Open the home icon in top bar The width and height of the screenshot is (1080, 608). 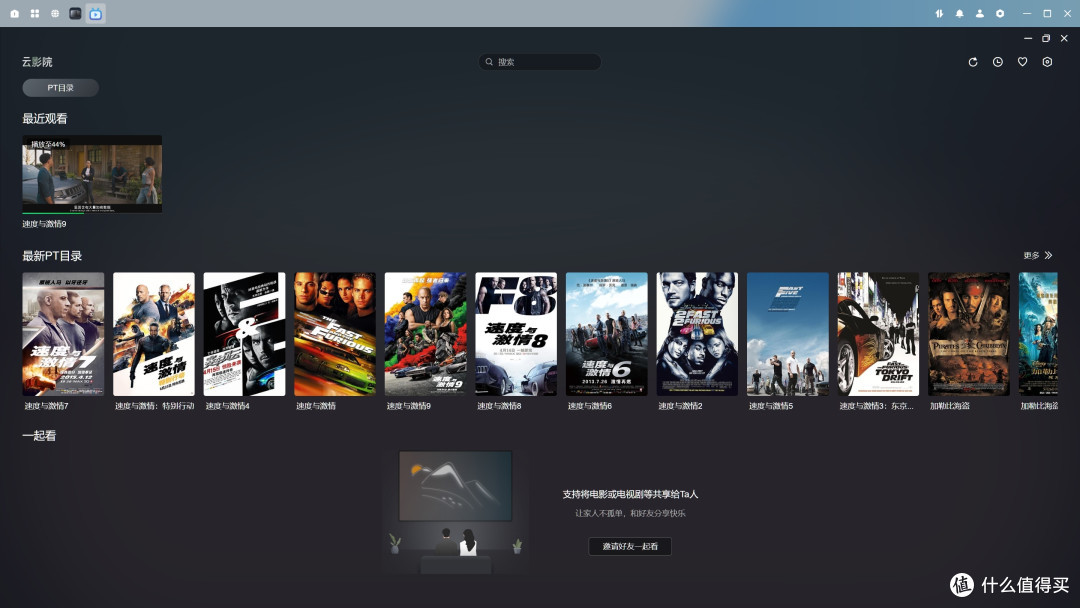14,14
